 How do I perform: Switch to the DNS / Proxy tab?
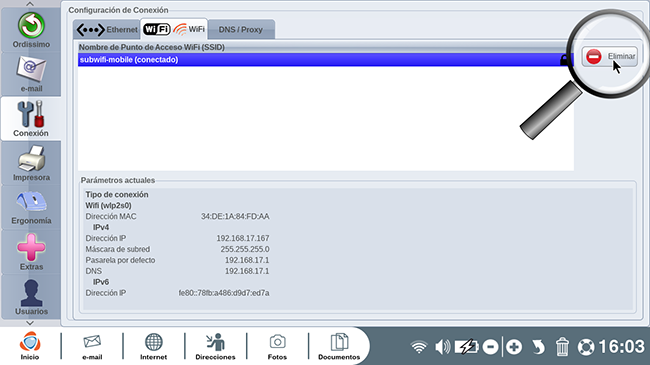point(241,30)
